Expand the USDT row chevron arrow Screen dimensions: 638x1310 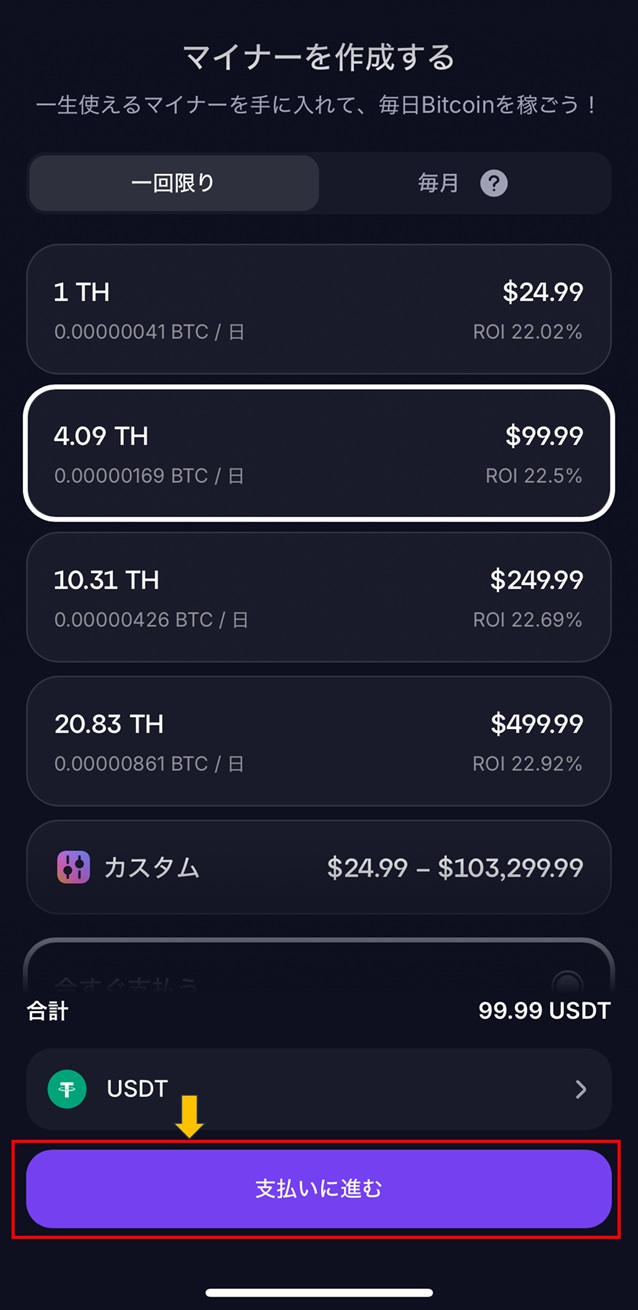581,1089
